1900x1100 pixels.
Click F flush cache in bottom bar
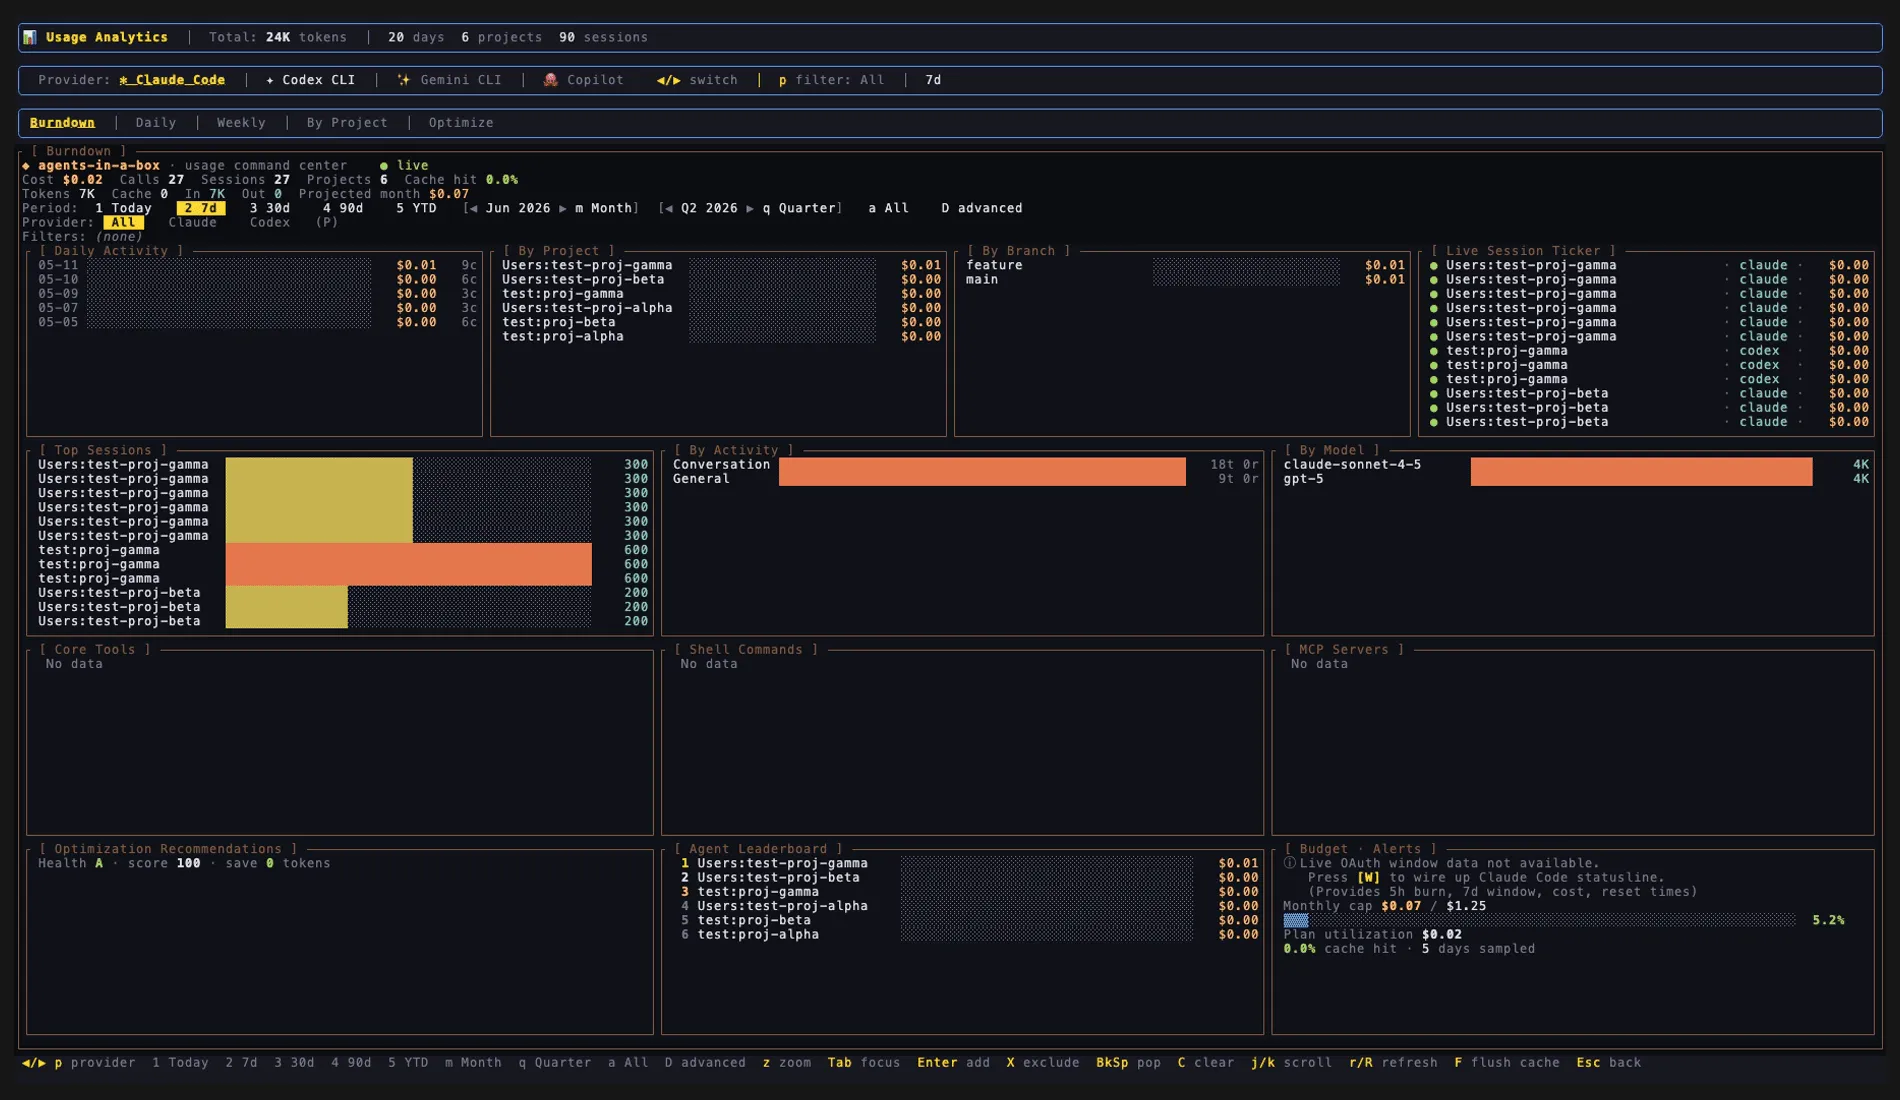[x=1507, y=1063]
